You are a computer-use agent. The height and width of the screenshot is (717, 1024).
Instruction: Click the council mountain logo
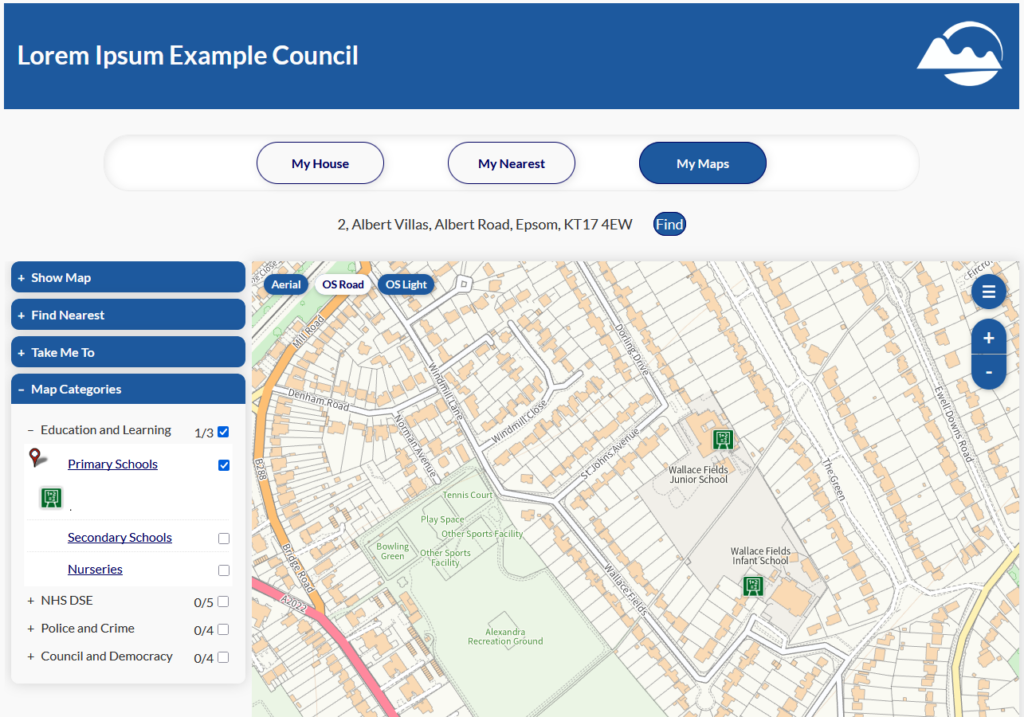pyautogui.click(x=959, y=54)
